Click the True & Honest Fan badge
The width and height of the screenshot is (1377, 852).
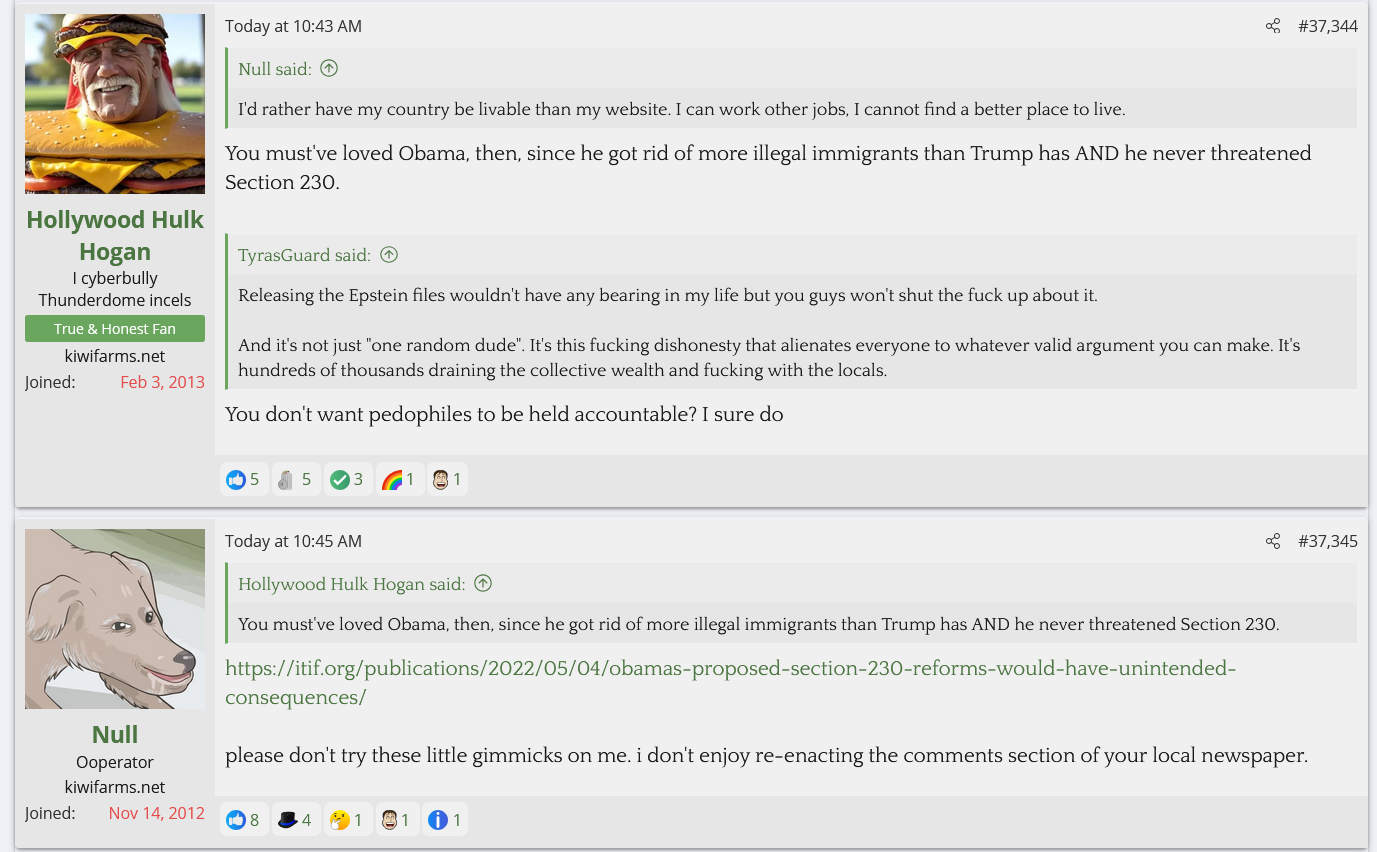point(115,329)
